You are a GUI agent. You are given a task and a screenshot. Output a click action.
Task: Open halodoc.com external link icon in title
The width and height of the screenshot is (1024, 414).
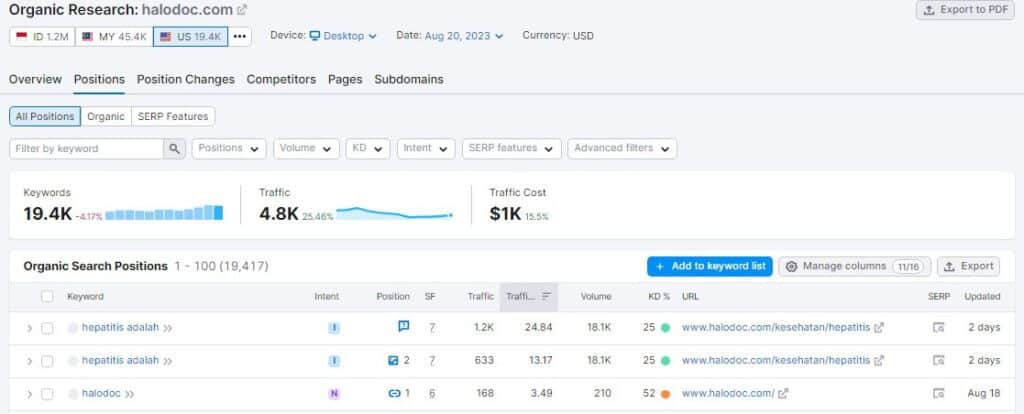click(242, 10)
